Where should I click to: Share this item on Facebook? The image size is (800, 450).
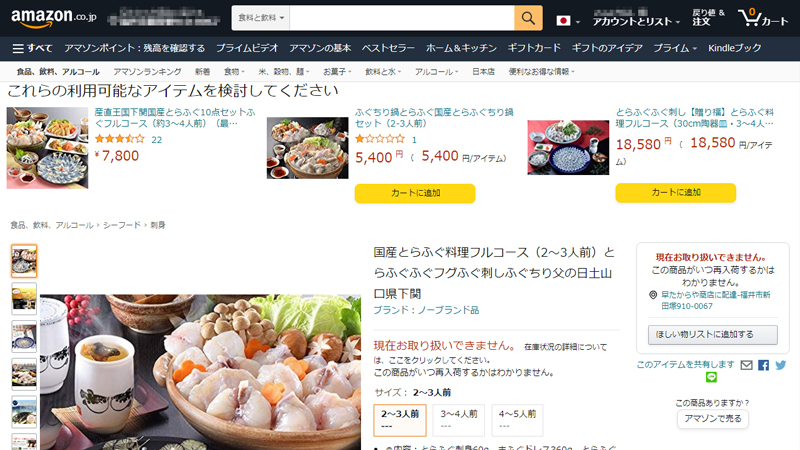763,365
